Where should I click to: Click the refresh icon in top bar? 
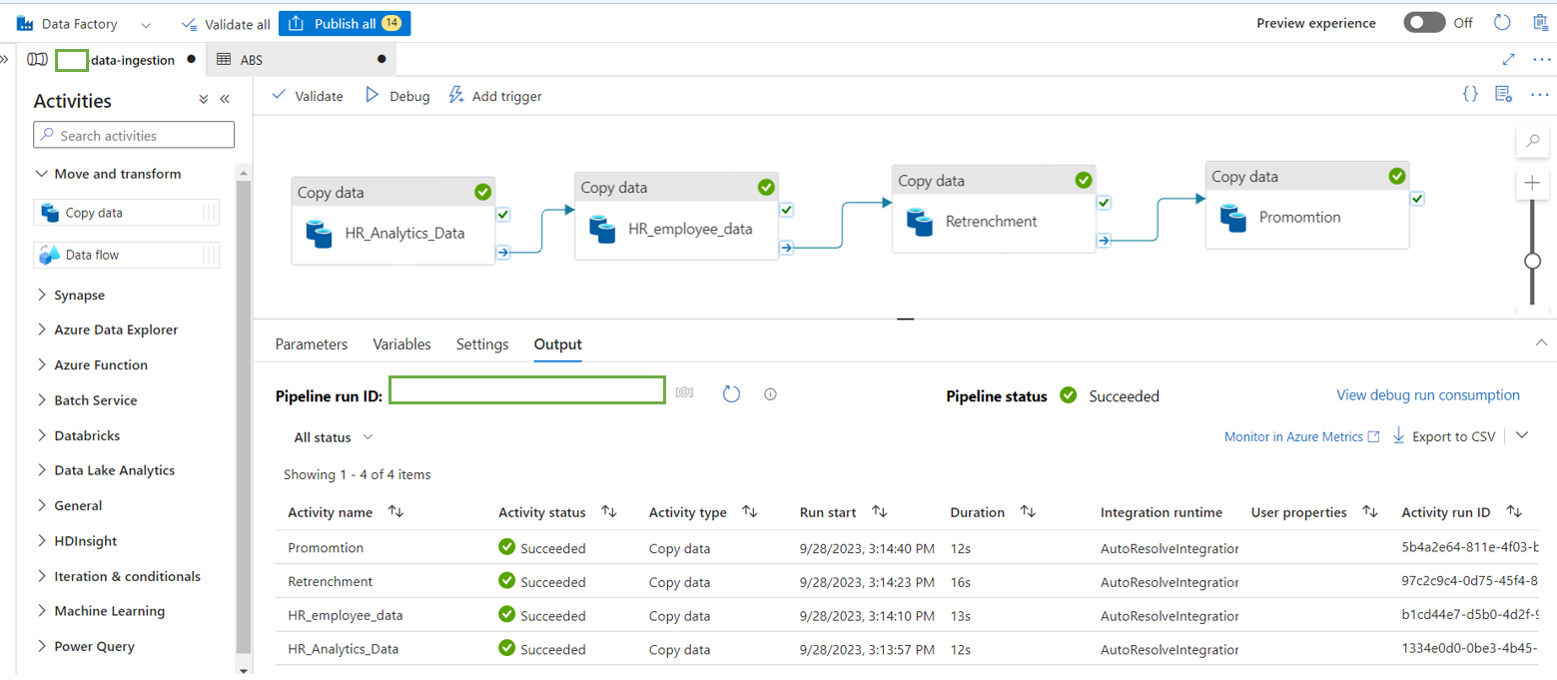click(1502, 22)
